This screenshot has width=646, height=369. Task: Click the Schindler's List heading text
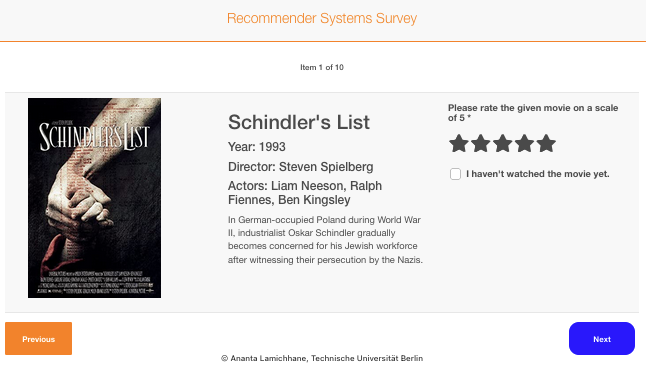pos(299,122)
